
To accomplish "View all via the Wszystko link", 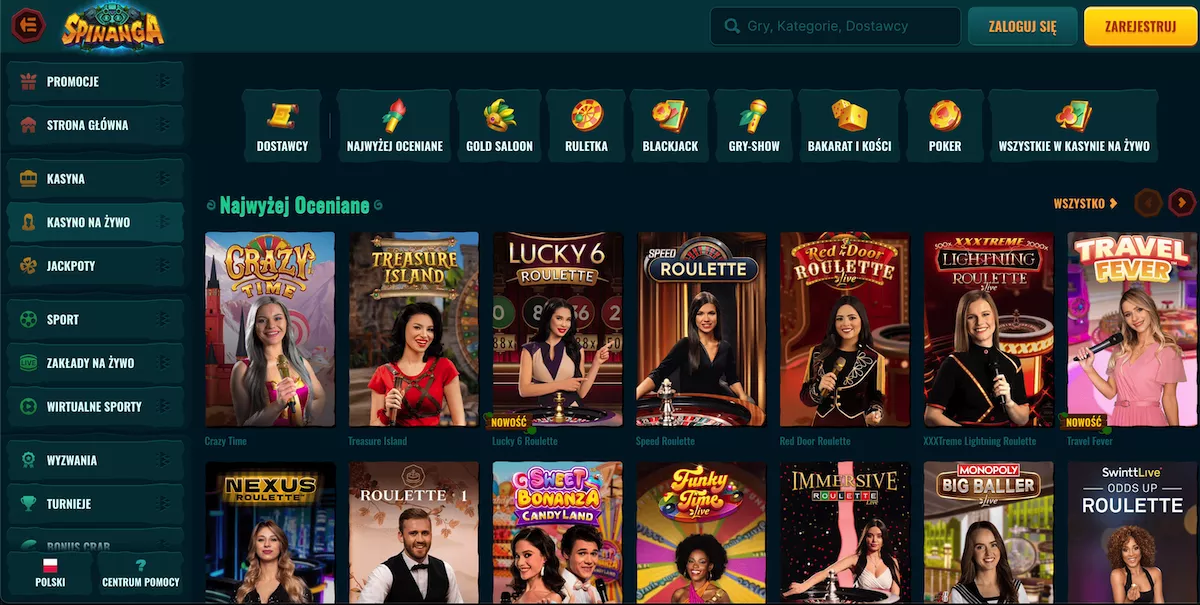I will pyautogui.click(x=1085, y=204).
